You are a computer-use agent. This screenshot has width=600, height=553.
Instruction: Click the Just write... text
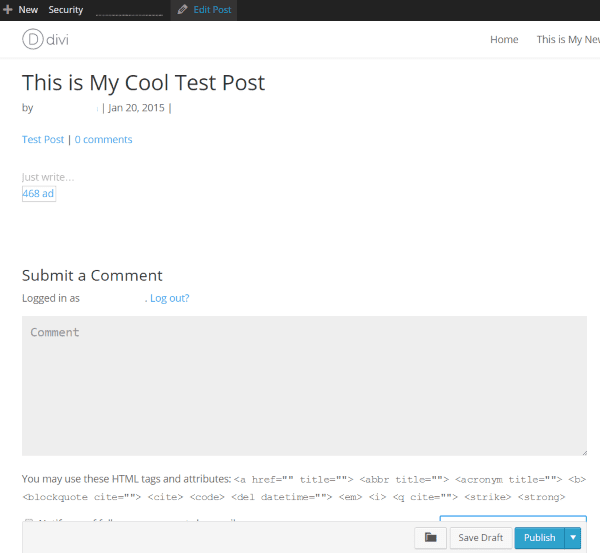click(48, 177)
